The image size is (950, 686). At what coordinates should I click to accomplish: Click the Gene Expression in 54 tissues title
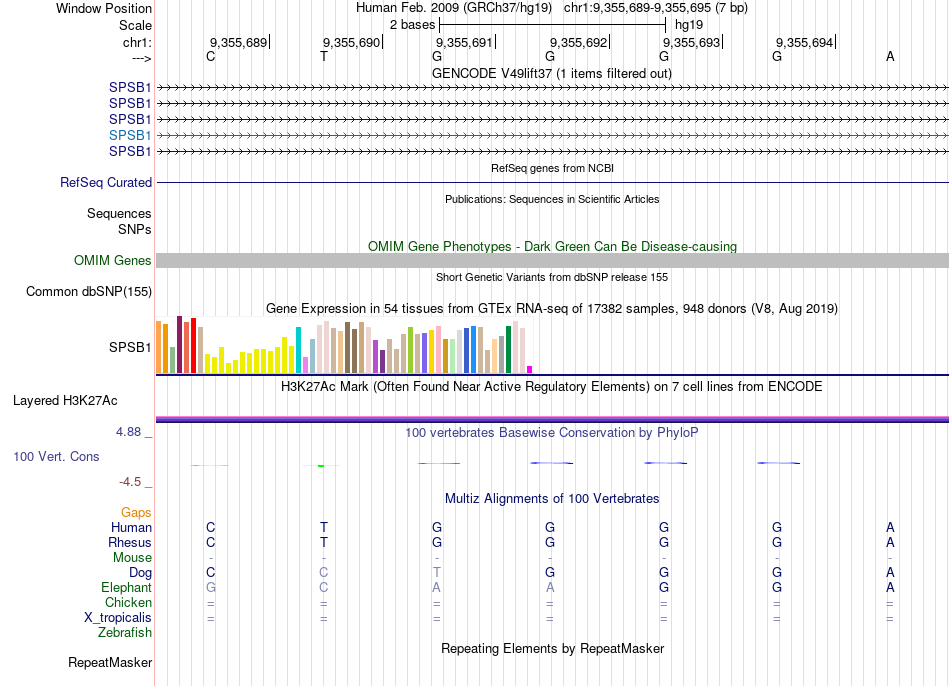coord(552,308)
